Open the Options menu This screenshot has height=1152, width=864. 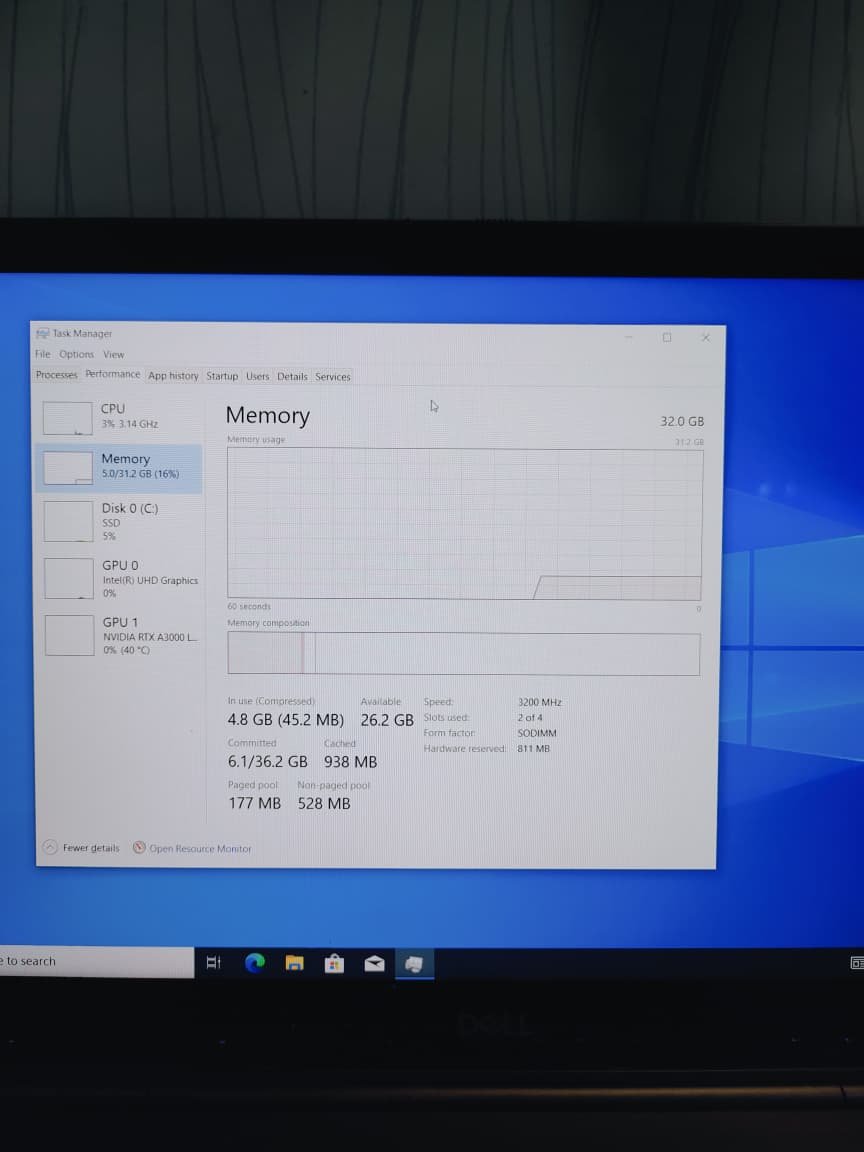(x=76, y=354)
